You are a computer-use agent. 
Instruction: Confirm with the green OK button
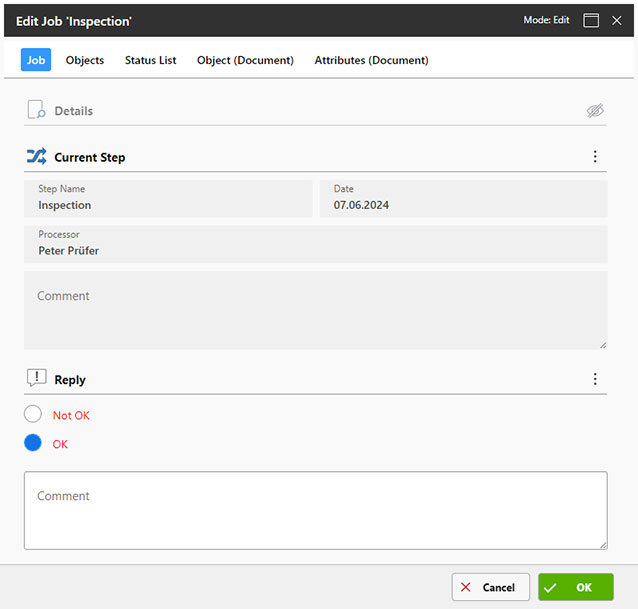pos(575,587)
